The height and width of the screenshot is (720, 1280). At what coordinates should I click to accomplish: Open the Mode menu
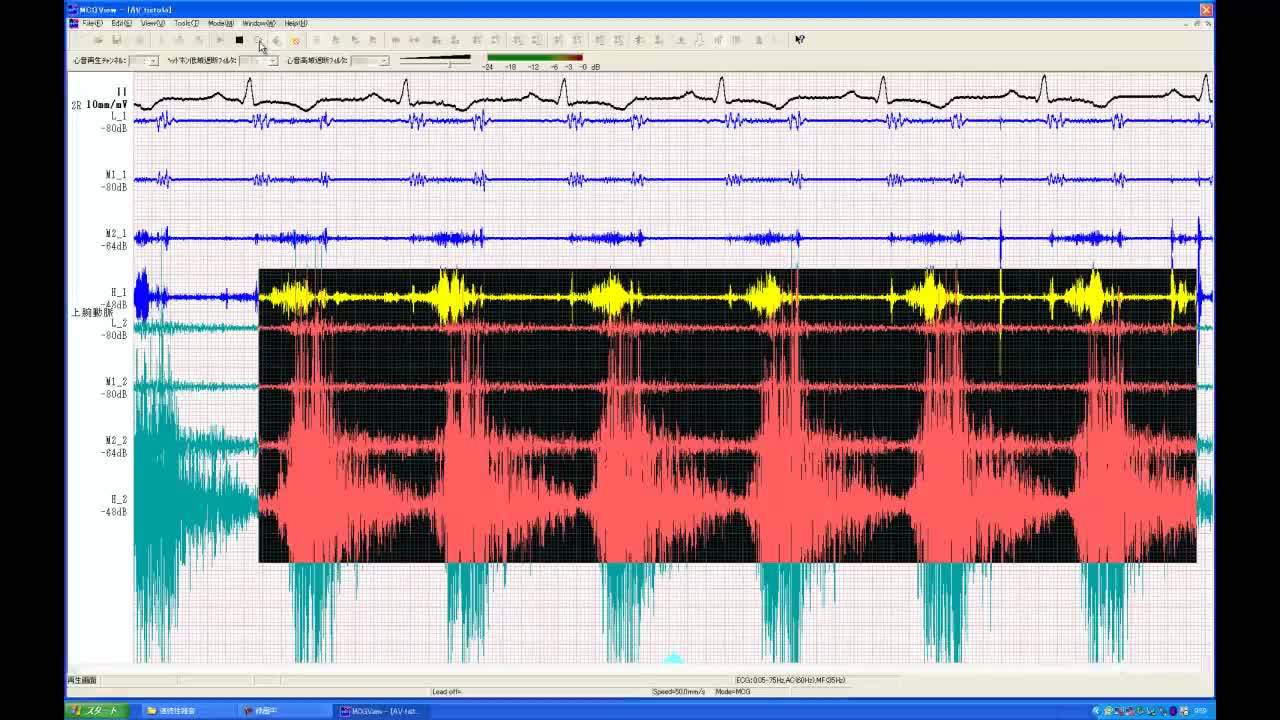tap(220, 23)
